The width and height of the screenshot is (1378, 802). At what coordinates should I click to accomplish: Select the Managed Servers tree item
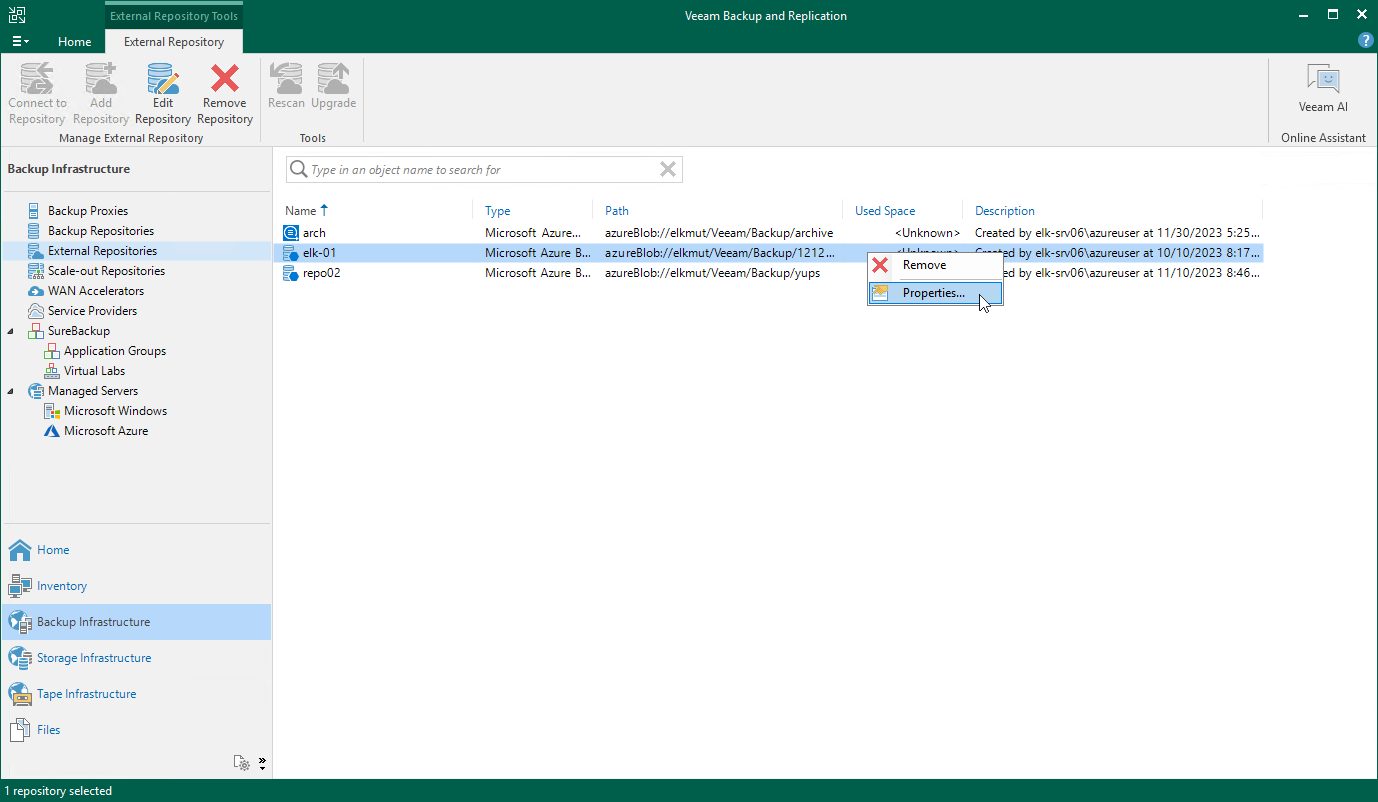[93, 391]
